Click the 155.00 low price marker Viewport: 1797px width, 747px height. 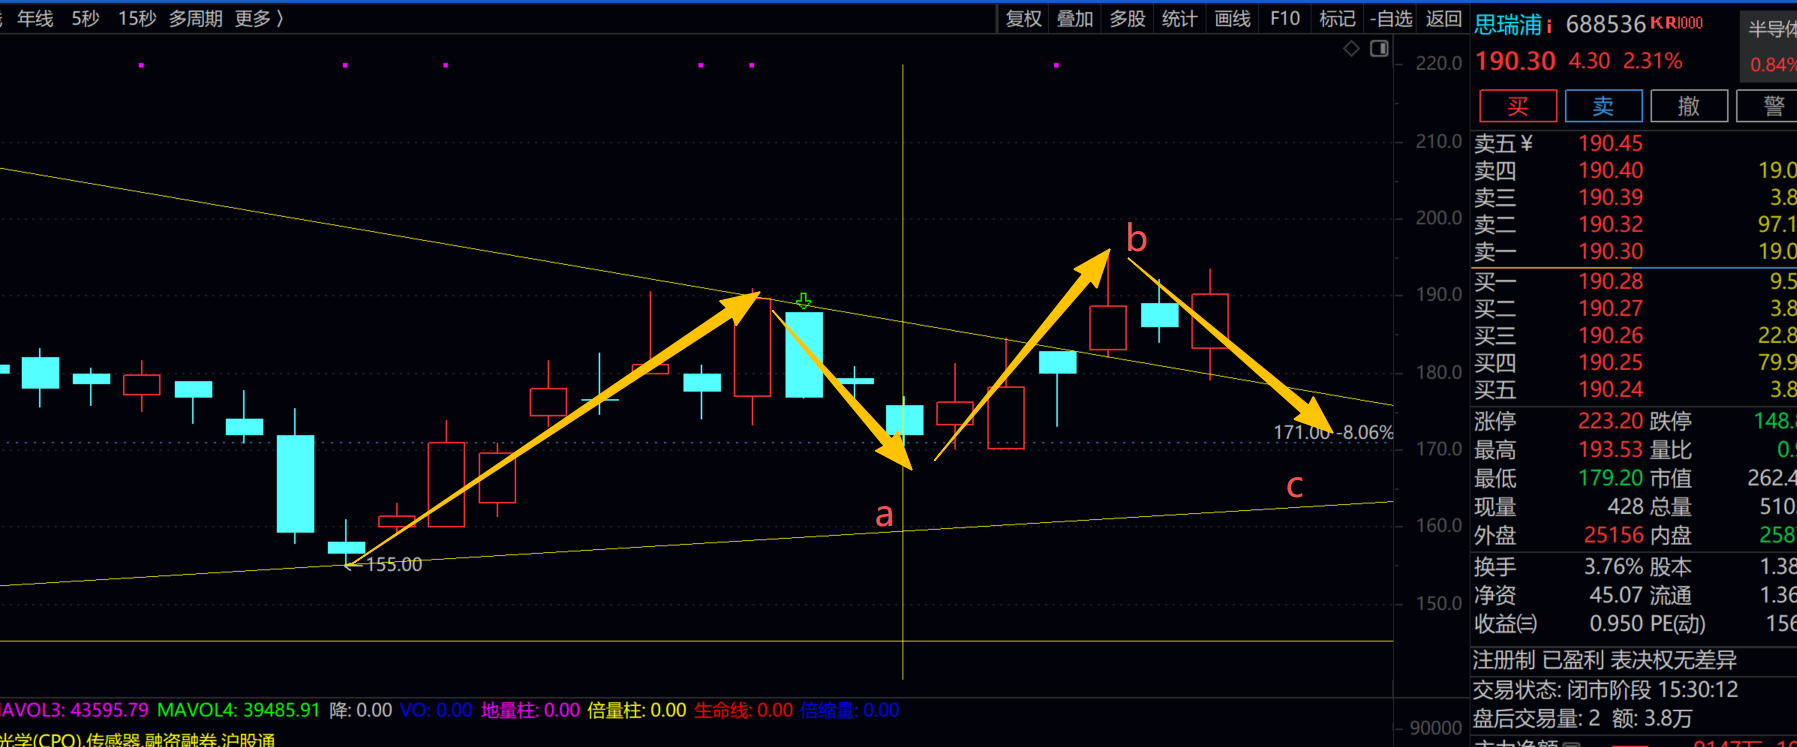tap(392, 565)
